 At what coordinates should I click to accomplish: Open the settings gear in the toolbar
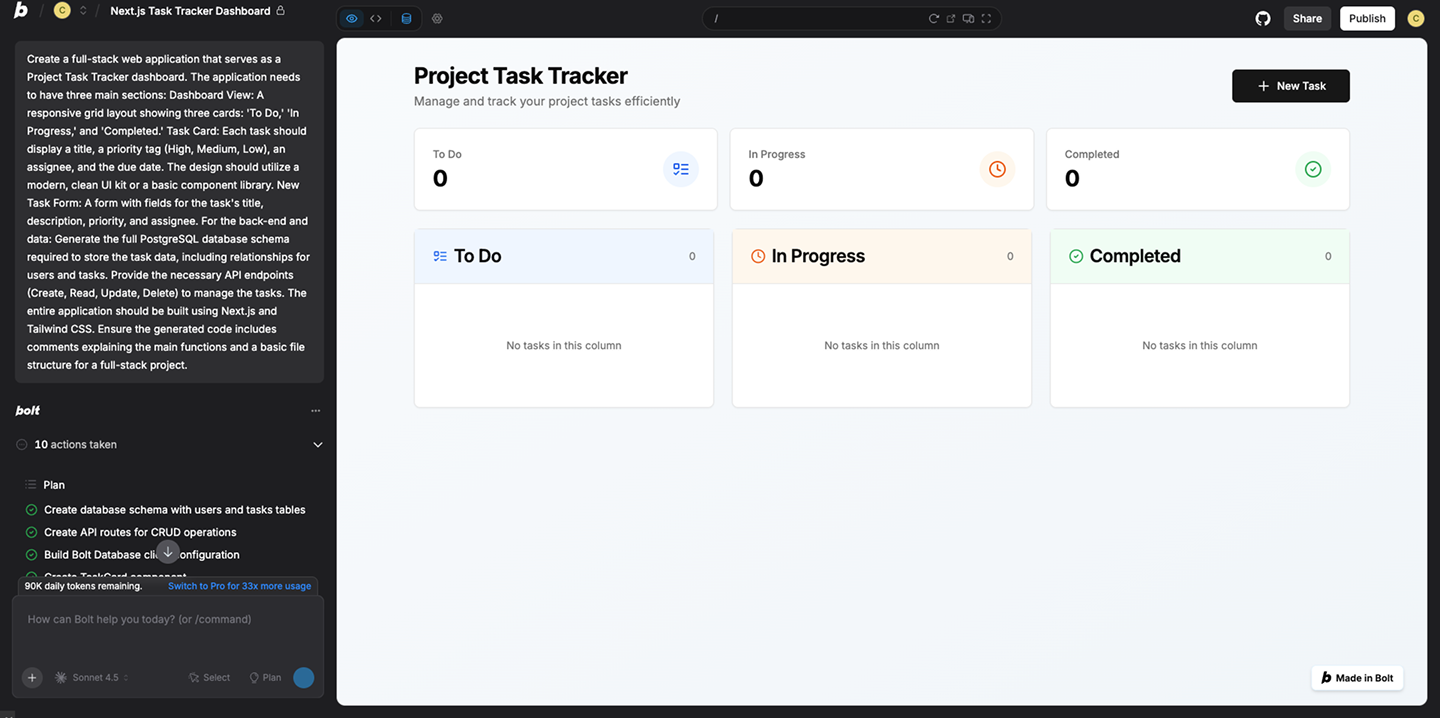437,18
